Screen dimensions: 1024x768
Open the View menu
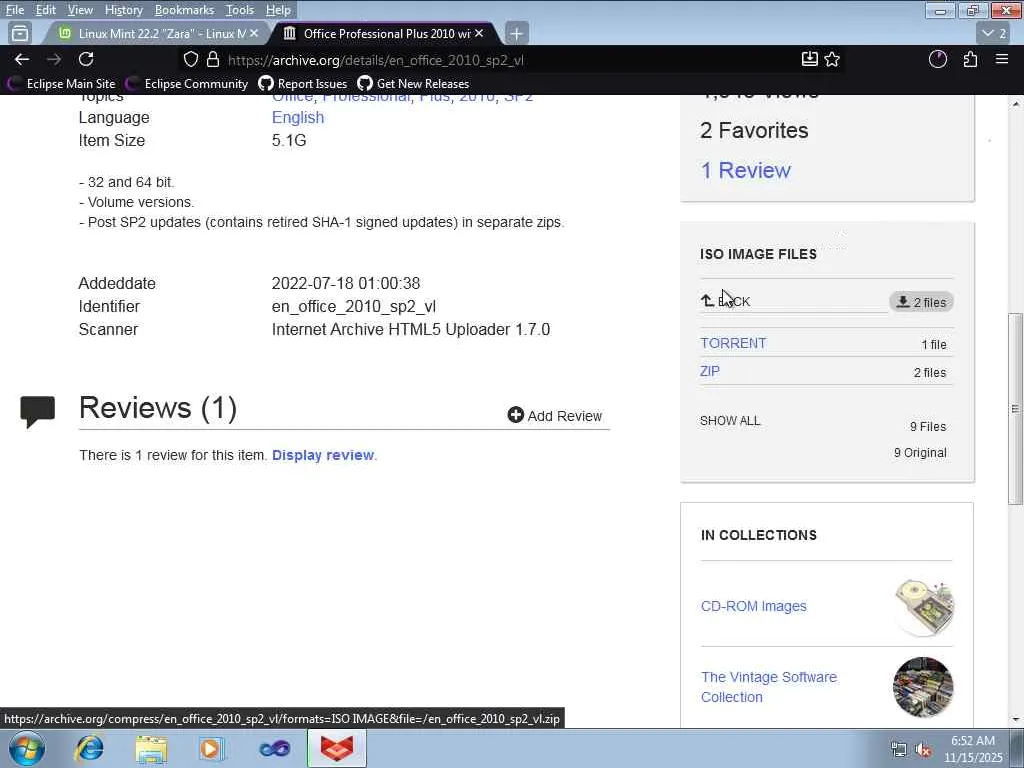80,10
